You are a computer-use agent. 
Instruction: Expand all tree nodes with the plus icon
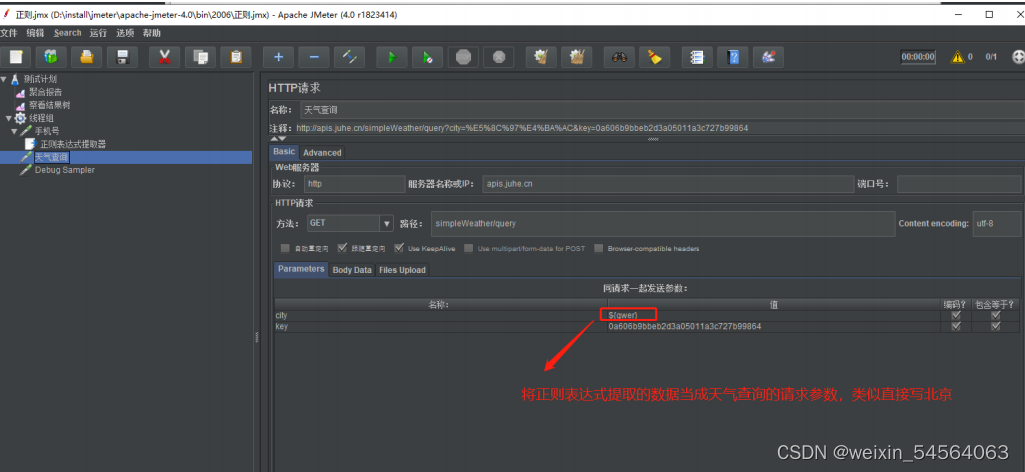pos(278,58)
